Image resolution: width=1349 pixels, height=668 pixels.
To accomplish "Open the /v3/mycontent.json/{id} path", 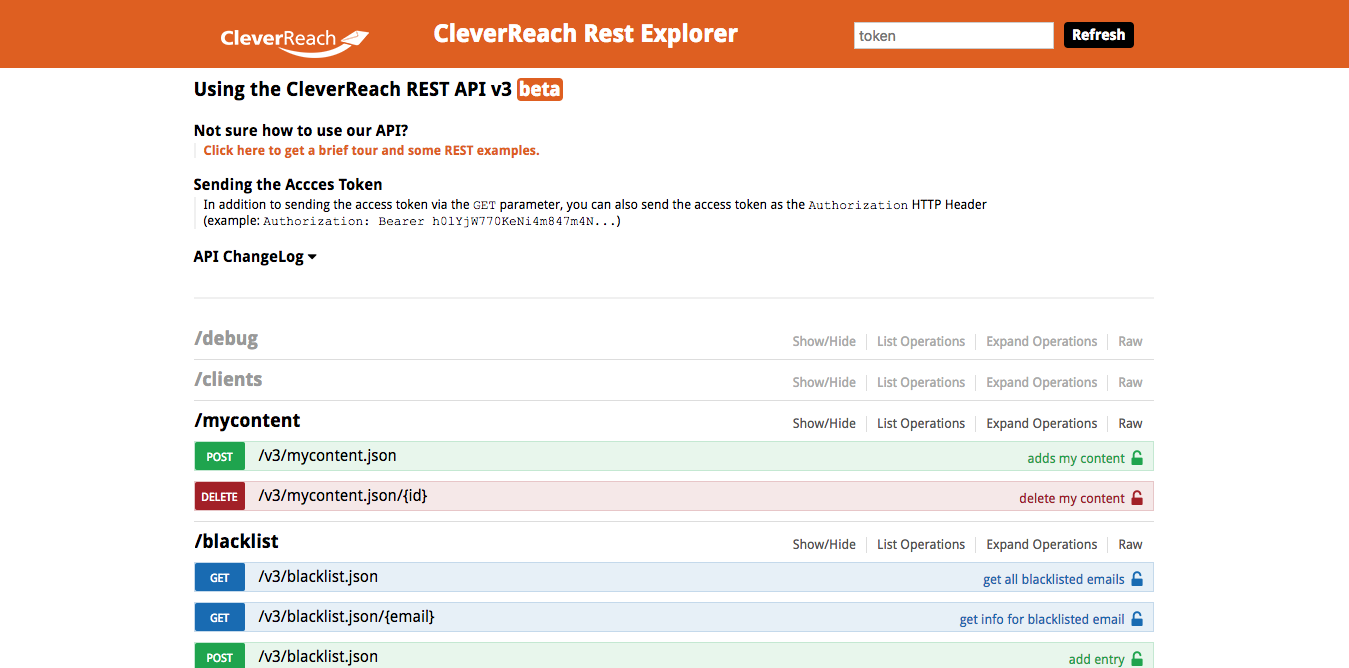I will pyautogui.click(x=343, y=496).
